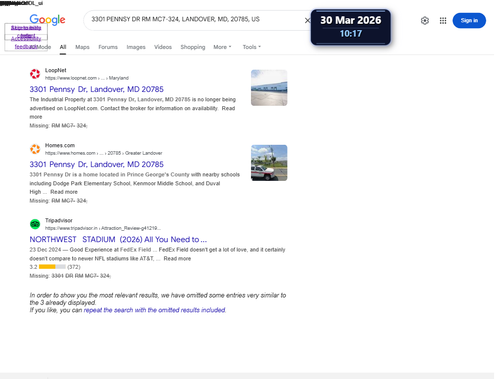500x379 pixels.
Task: Switch to the All results tab
Action: 63,47
